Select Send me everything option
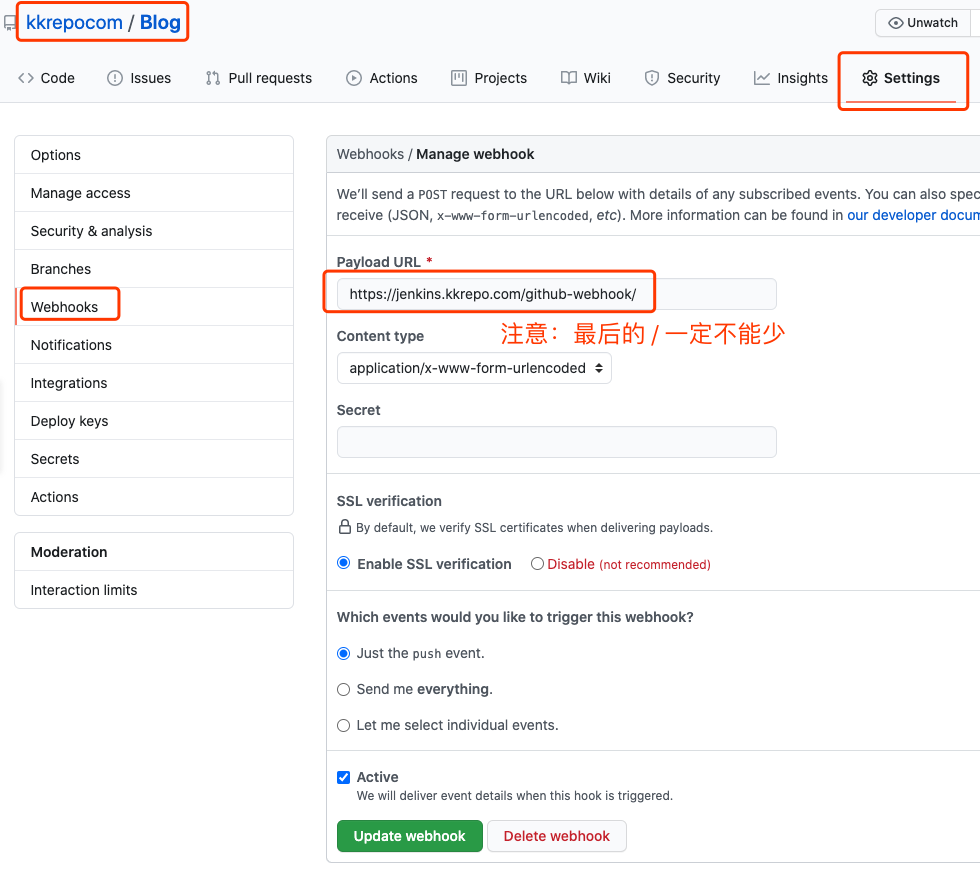Screen dimensions: 980x892 coord(343,689)
